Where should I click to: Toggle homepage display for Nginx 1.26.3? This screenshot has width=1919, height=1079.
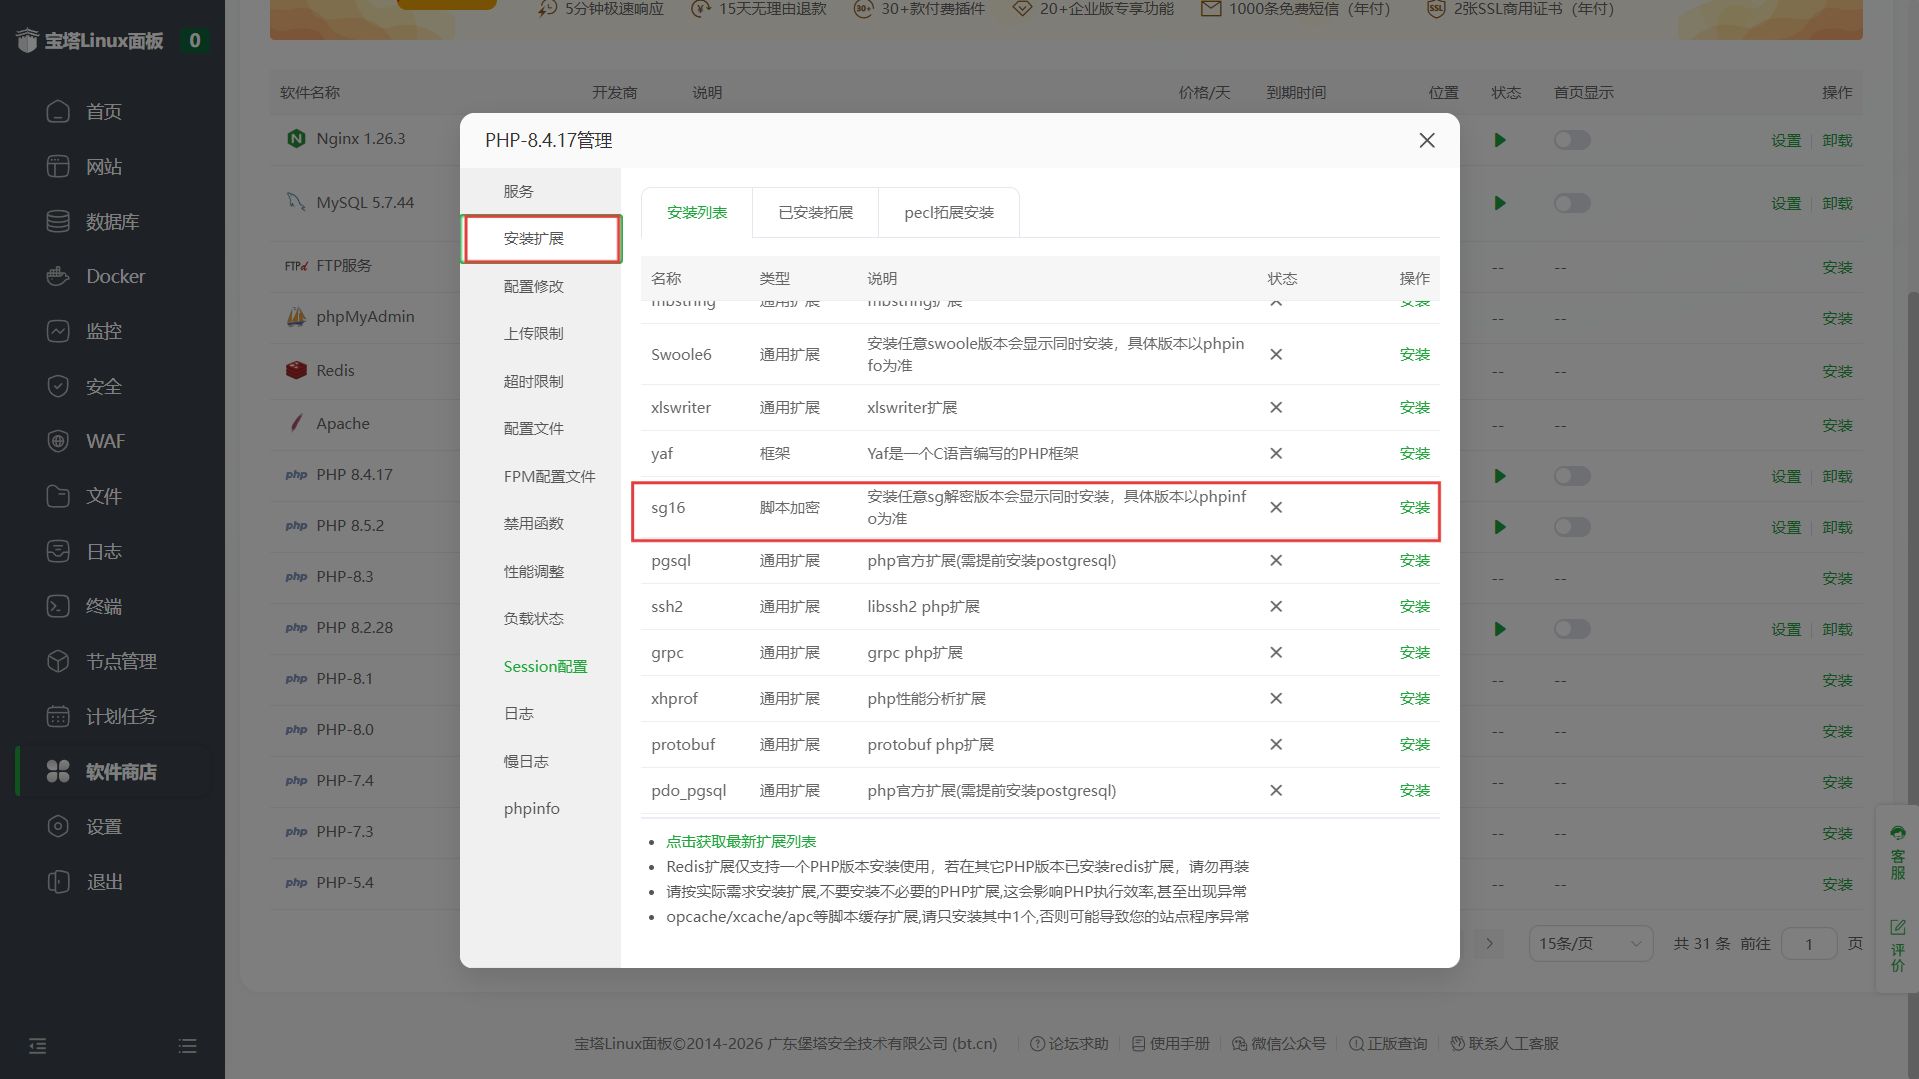1571,140
